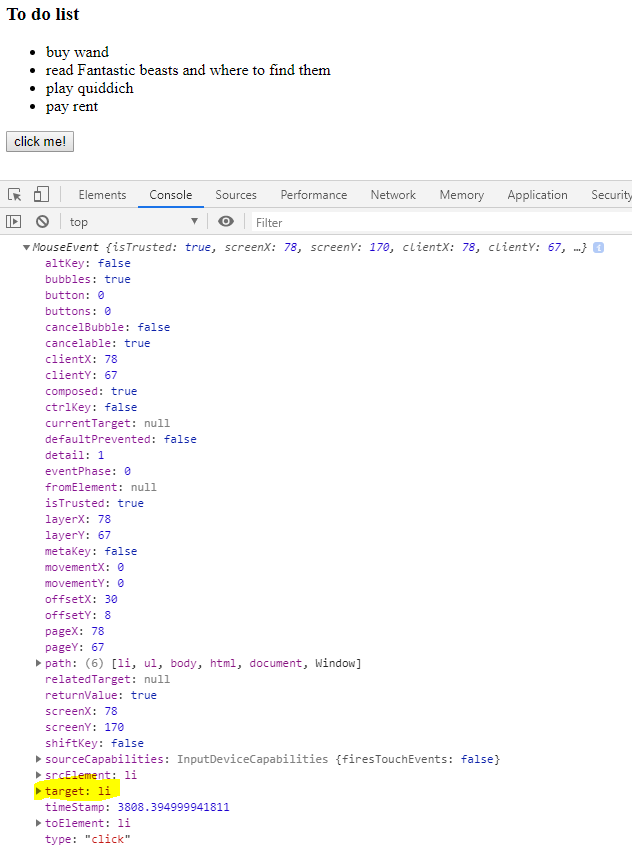Open the Performance tab

click(x=313, y=195)
